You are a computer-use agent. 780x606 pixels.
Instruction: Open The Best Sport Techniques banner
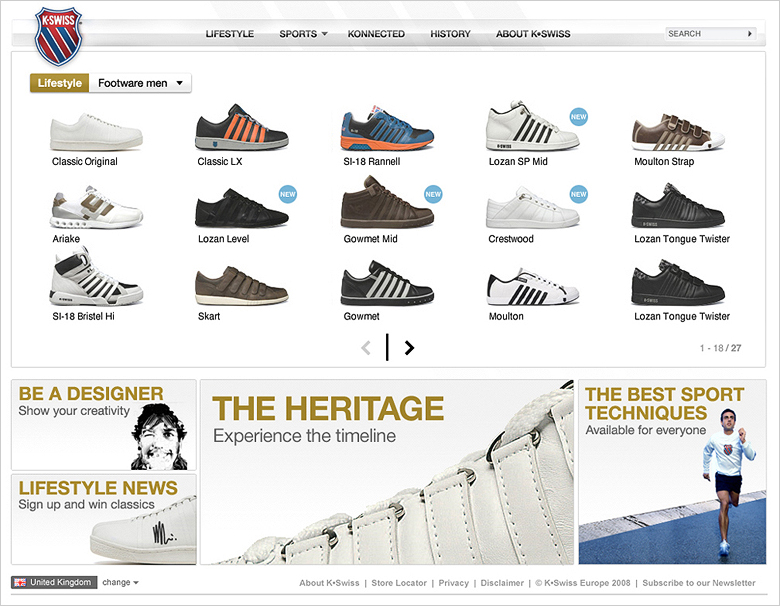pos(672,472)
